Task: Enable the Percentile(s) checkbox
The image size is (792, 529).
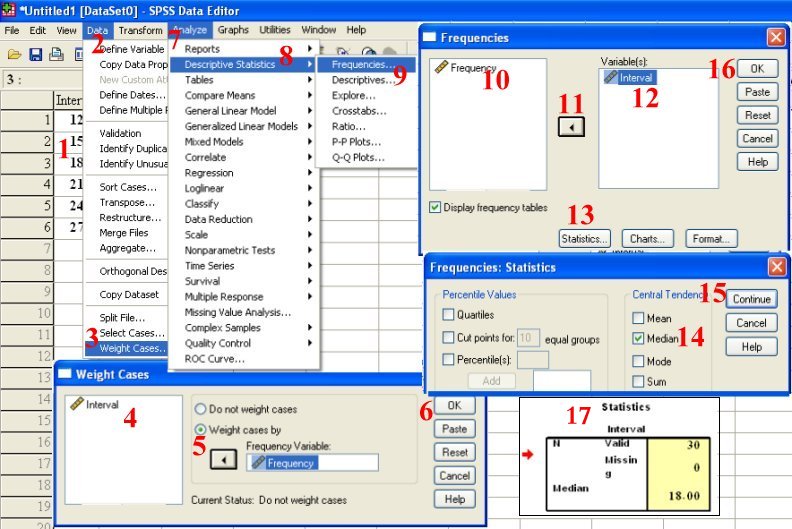Action: pyautogui.click(x=448, y=359)
